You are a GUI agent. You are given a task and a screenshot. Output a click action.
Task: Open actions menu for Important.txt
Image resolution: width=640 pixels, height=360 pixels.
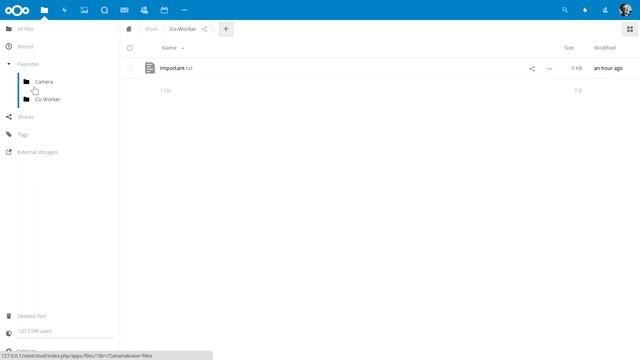[x=549, y=69]
